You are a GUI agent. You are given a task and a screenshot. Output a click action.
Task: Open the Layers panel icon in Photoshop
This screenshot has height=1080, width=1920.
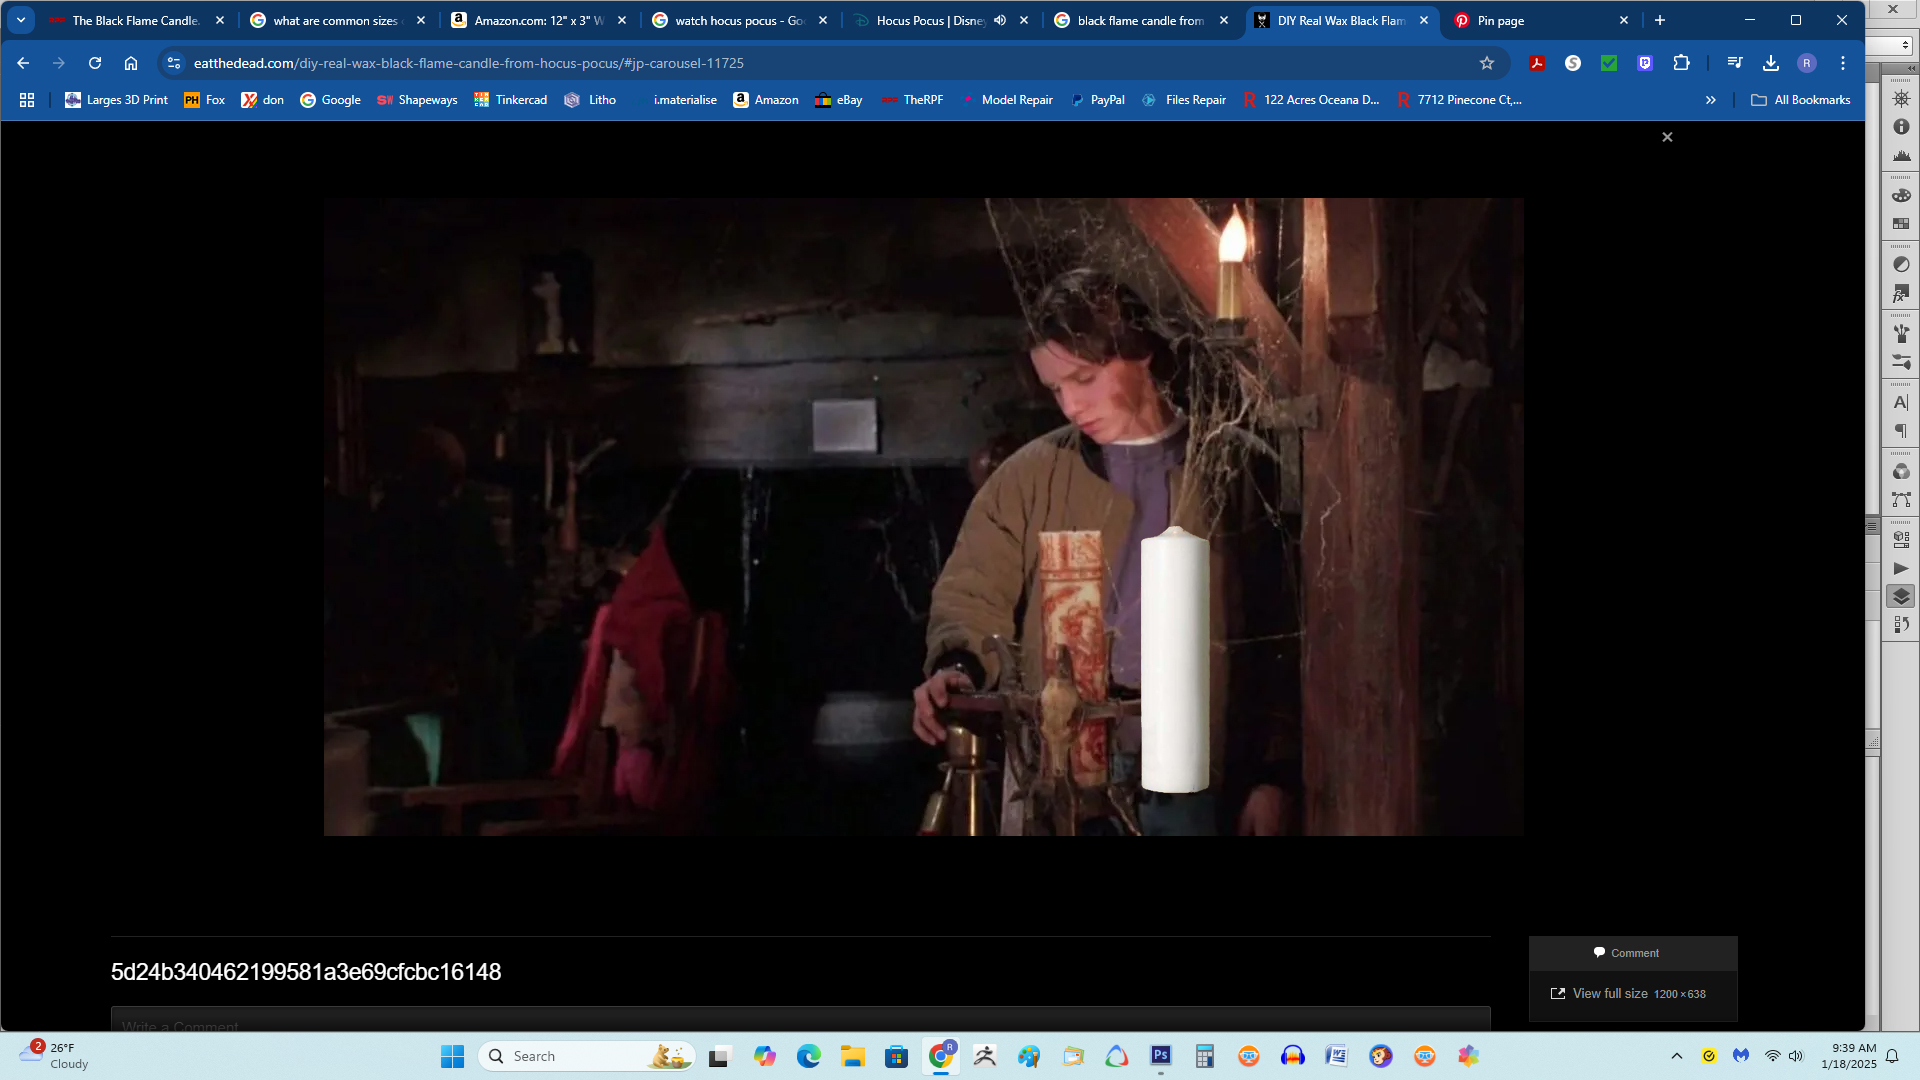pyautogui.click(x=1901, y=596)
